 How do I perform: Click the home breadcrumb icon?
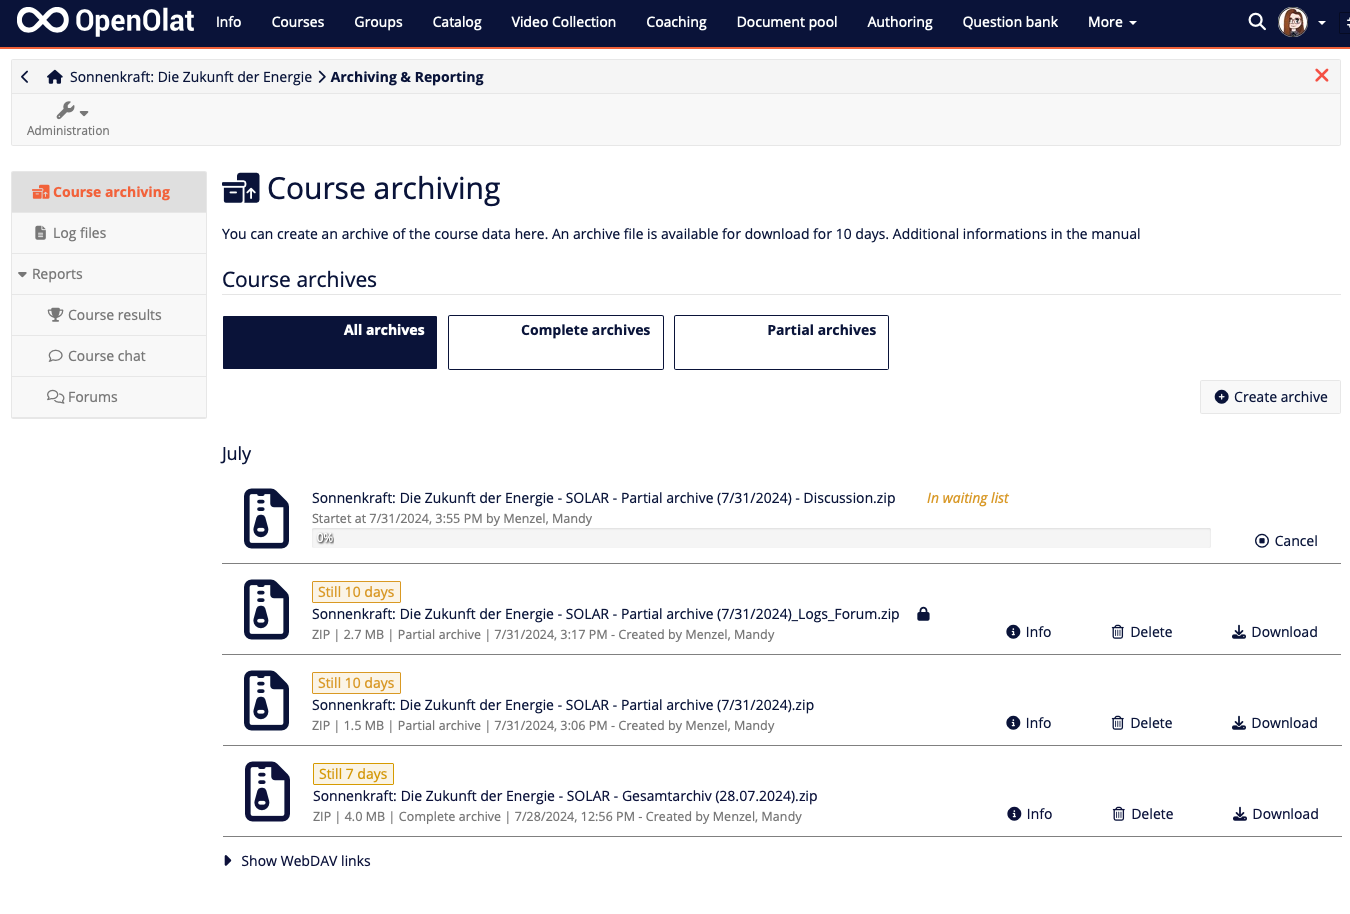54,76
